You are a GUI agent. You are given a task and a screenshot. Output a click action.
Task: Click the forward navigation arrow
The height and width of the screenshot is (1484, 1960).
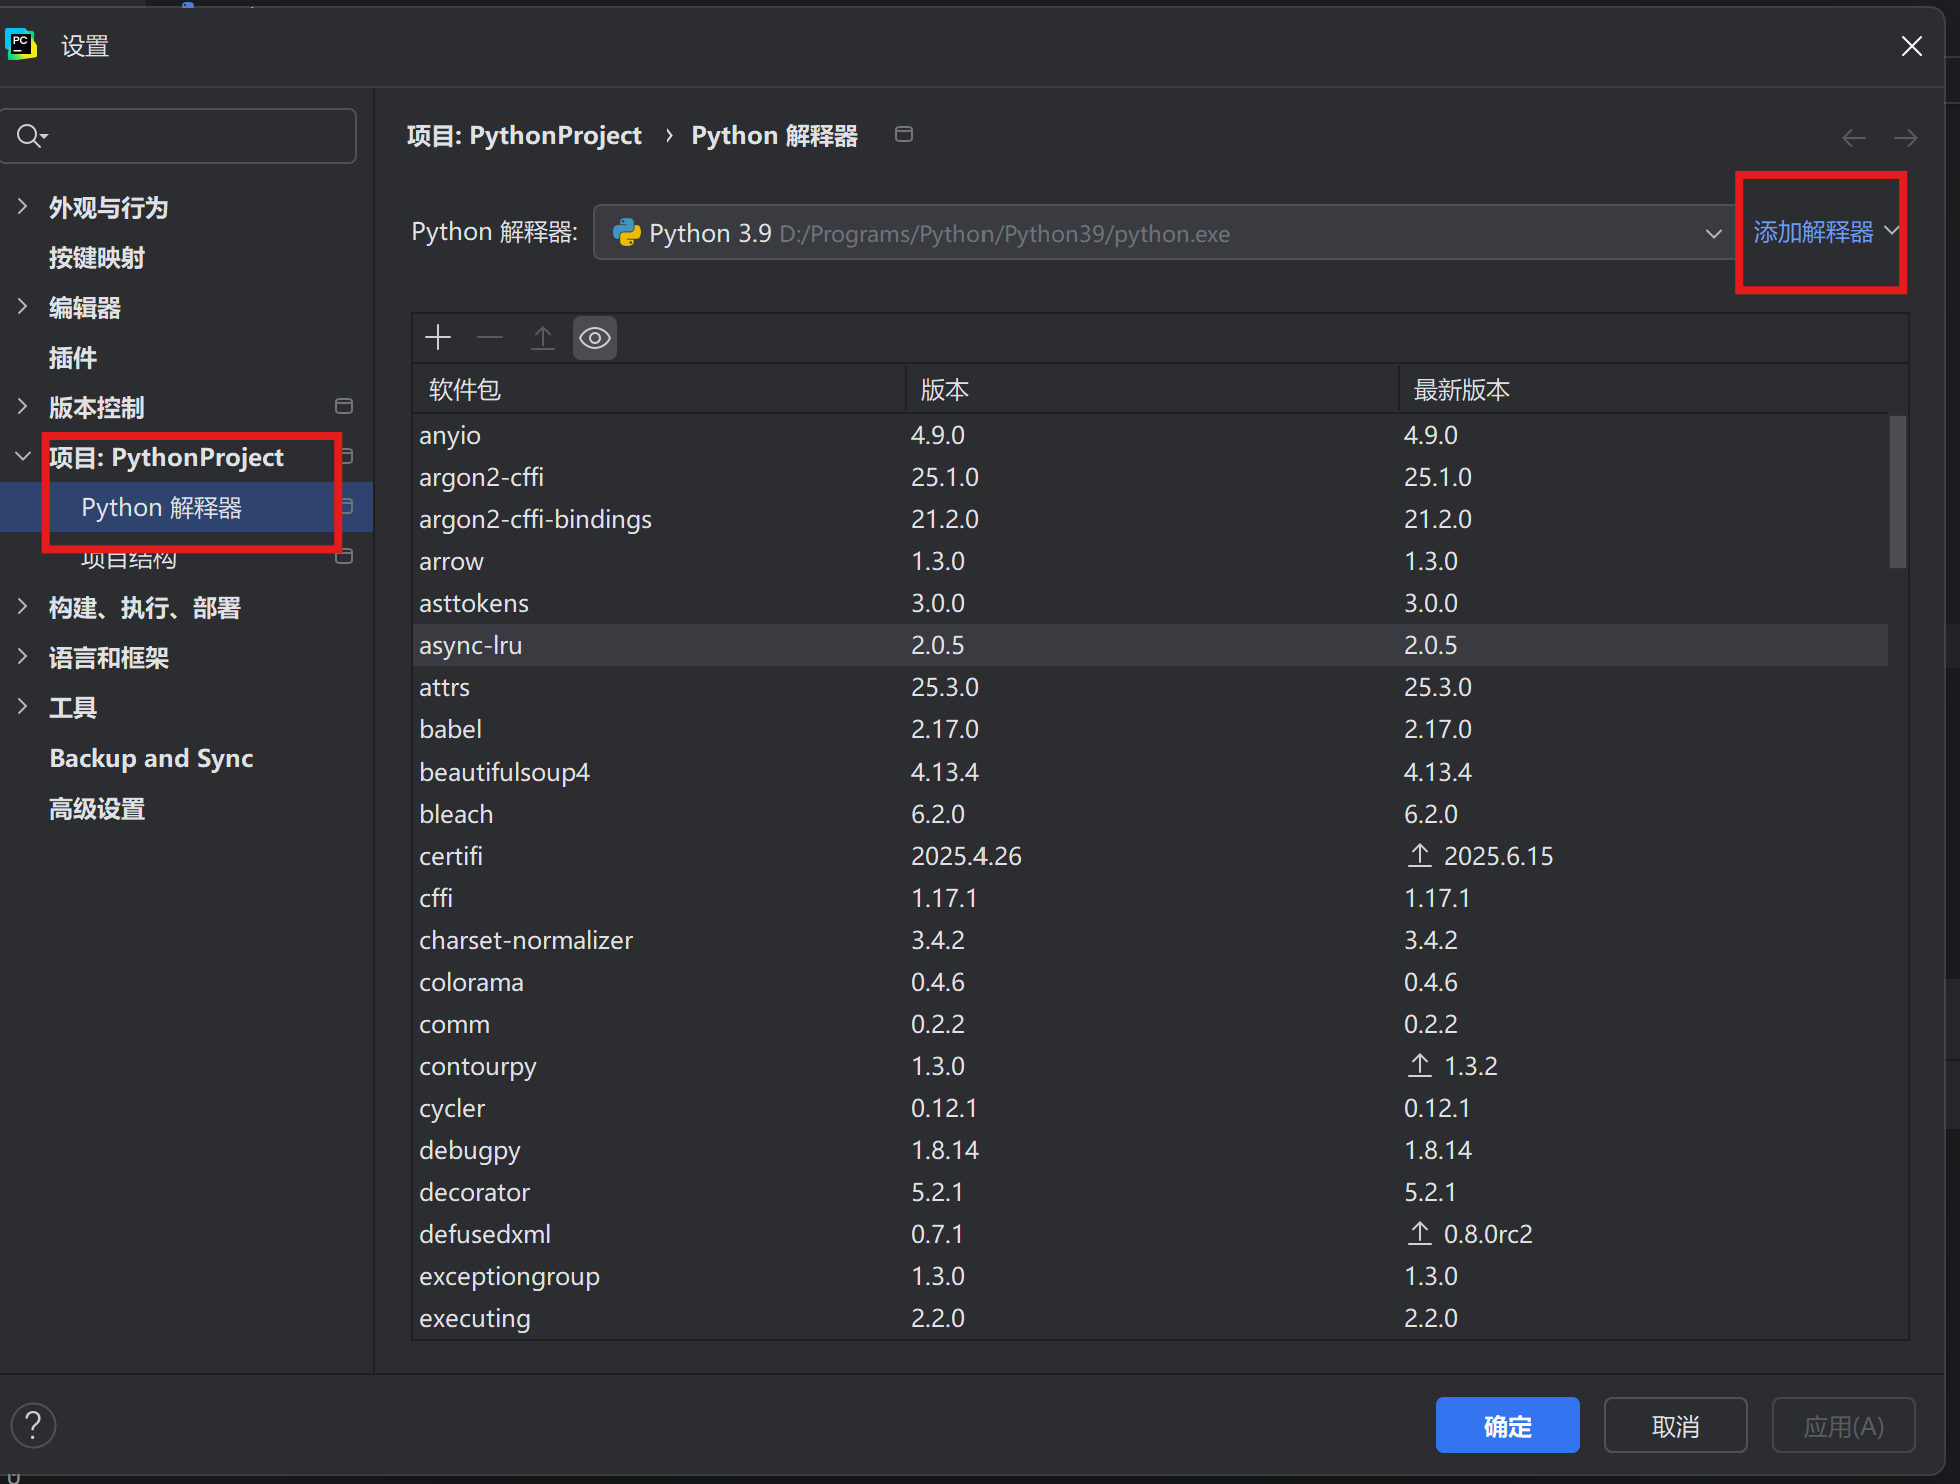[x=1905, y=138]
